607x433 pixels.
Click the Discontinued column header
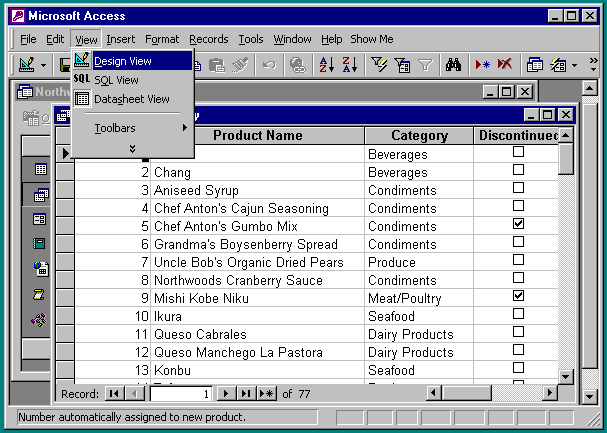coord(516,135)
